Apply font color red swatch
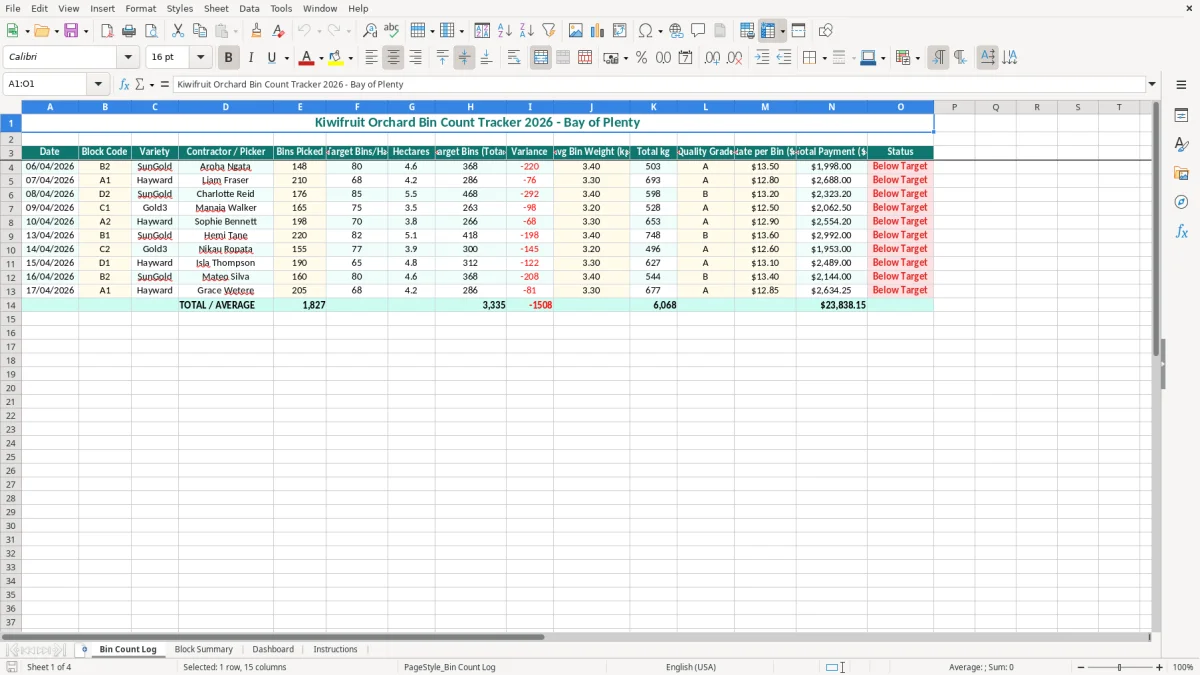1200x675 pixels. [307, 58]
